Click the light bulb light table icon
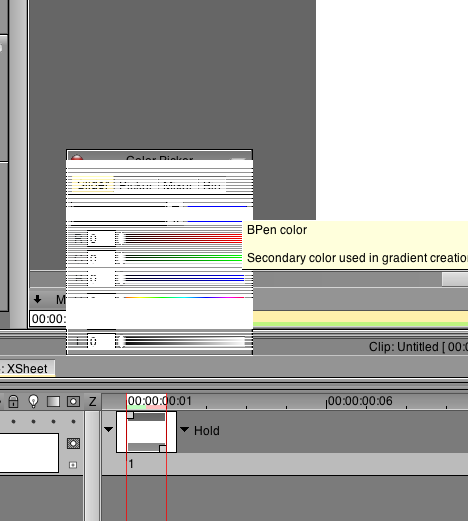This screenshot has height=521, width=468. click(x=33, y=401)
